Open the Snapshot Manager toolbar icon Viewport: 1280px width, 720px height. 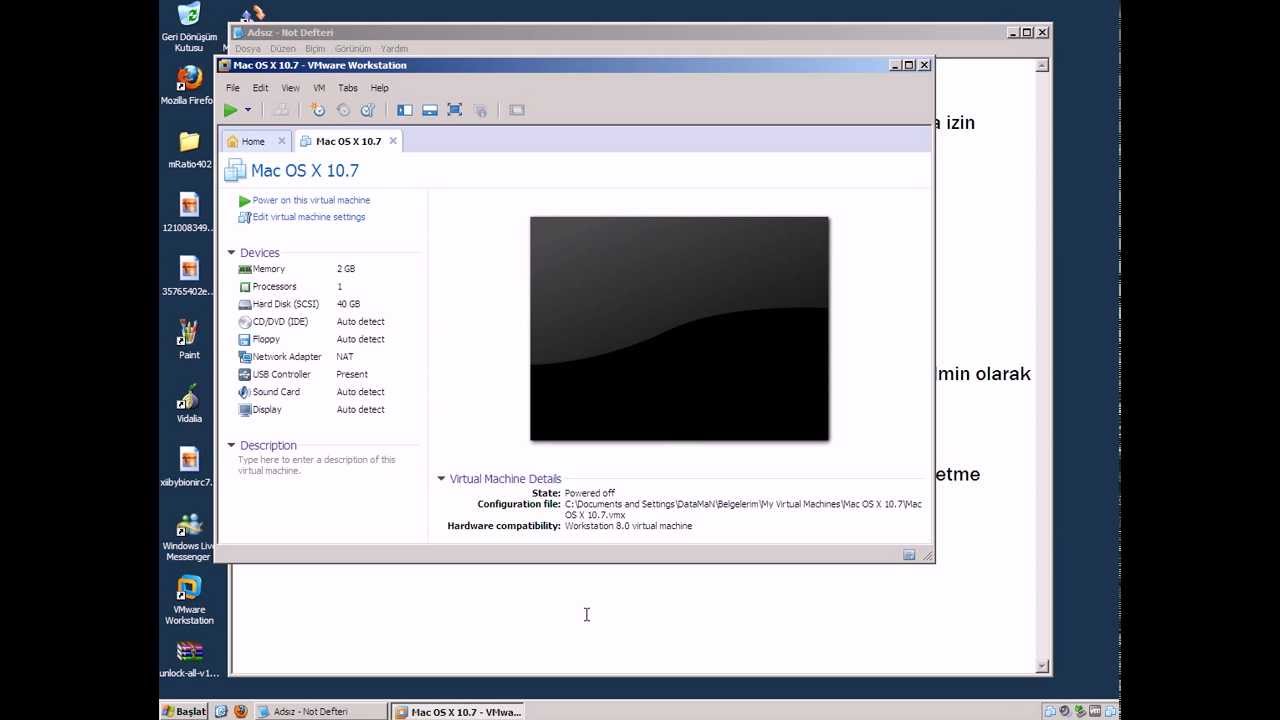click(368, 110)
